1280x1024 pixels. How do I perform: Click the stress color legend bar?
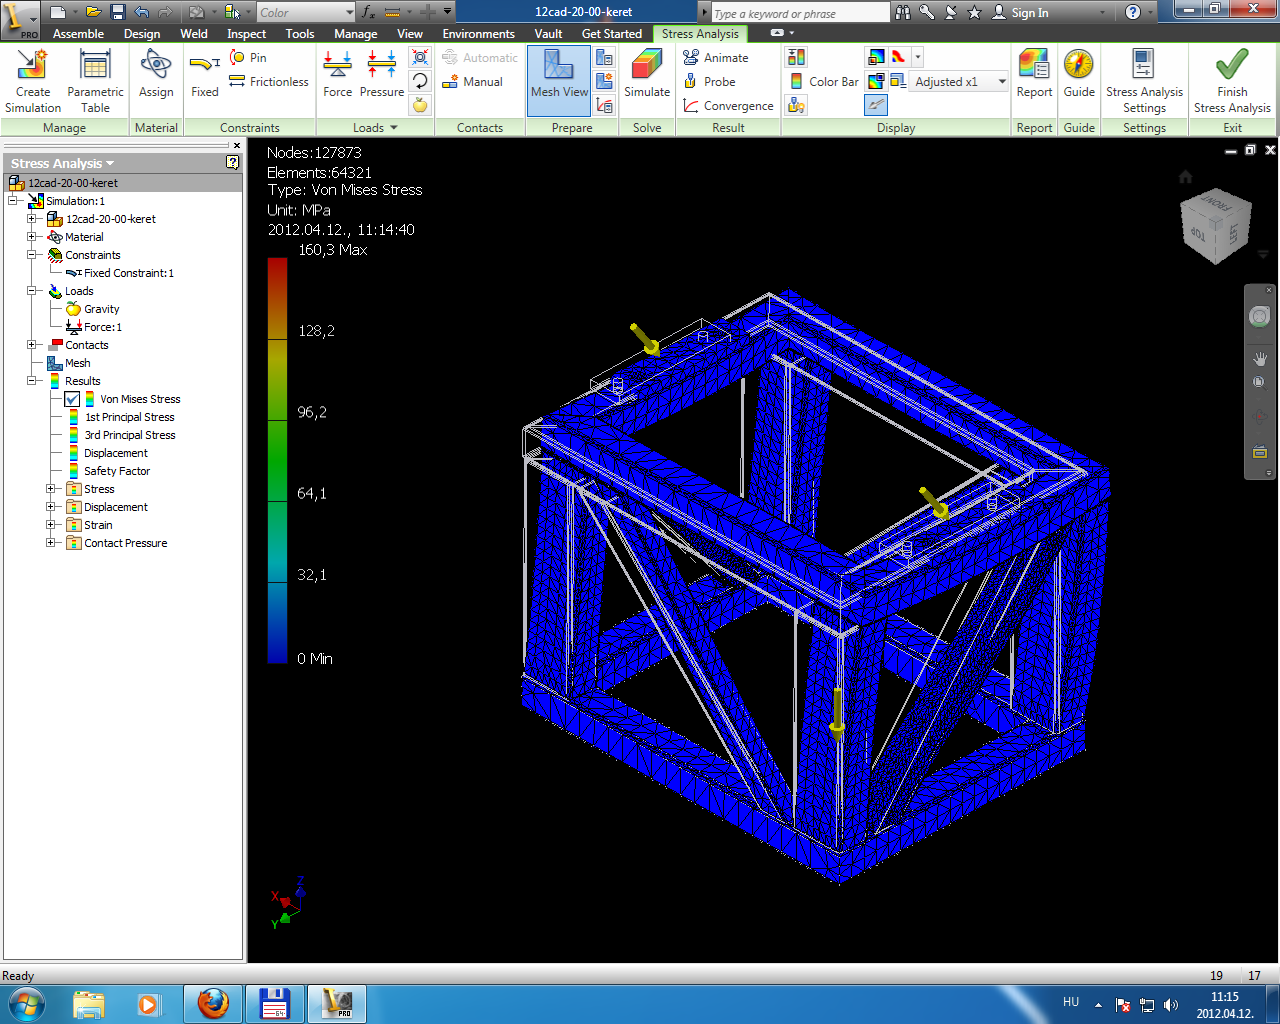[277, 460]
